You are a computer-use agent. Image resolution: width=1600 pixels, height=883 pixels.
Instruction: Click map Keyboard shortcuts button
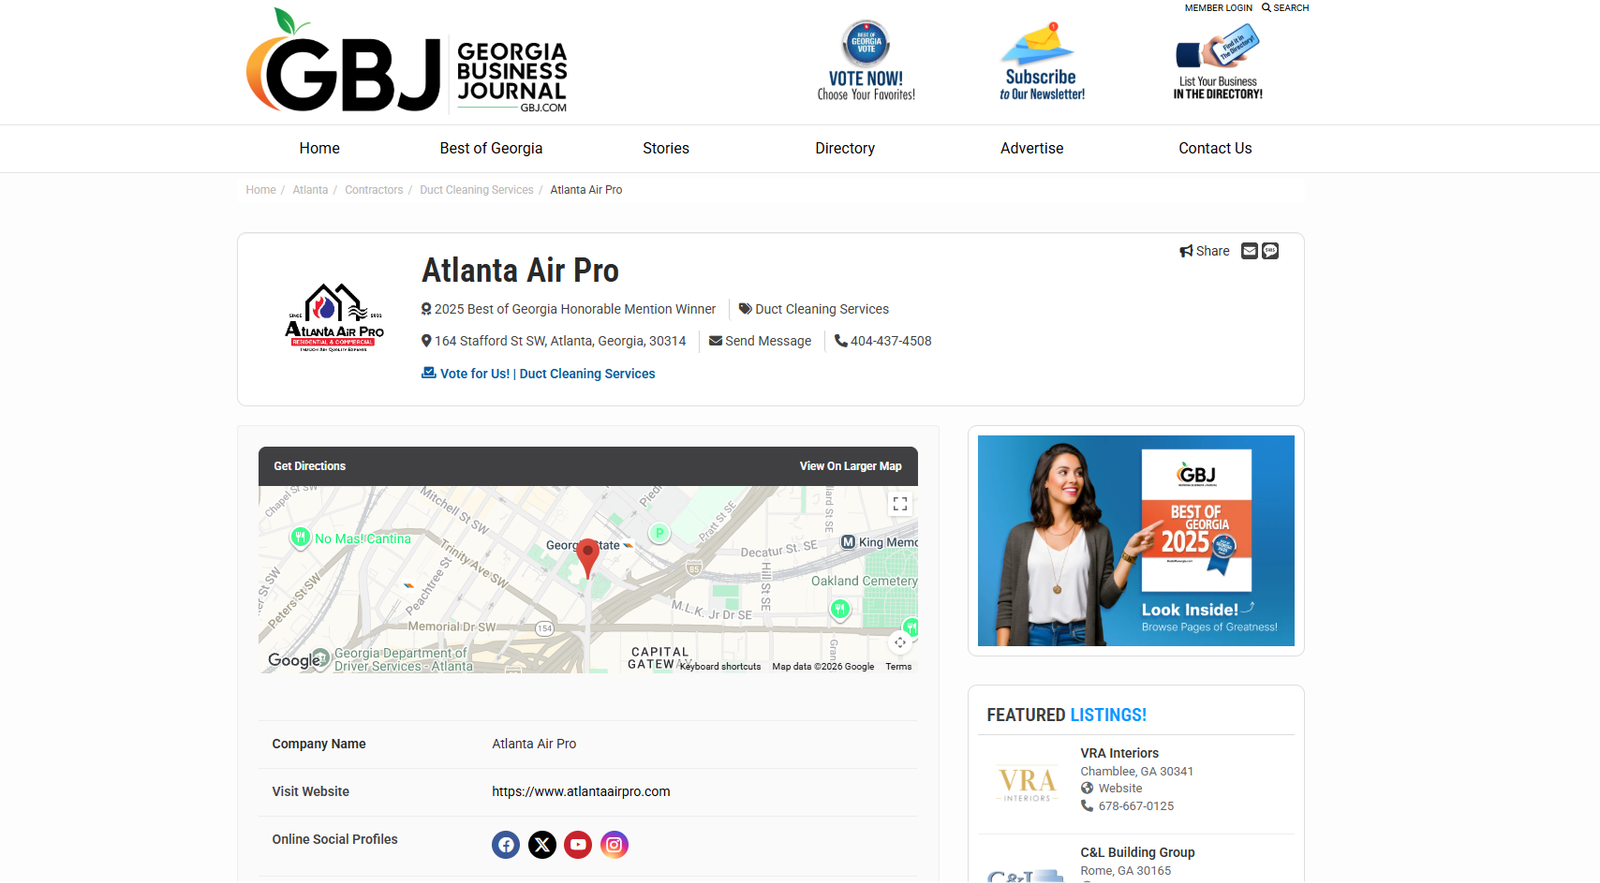[720, 667]
